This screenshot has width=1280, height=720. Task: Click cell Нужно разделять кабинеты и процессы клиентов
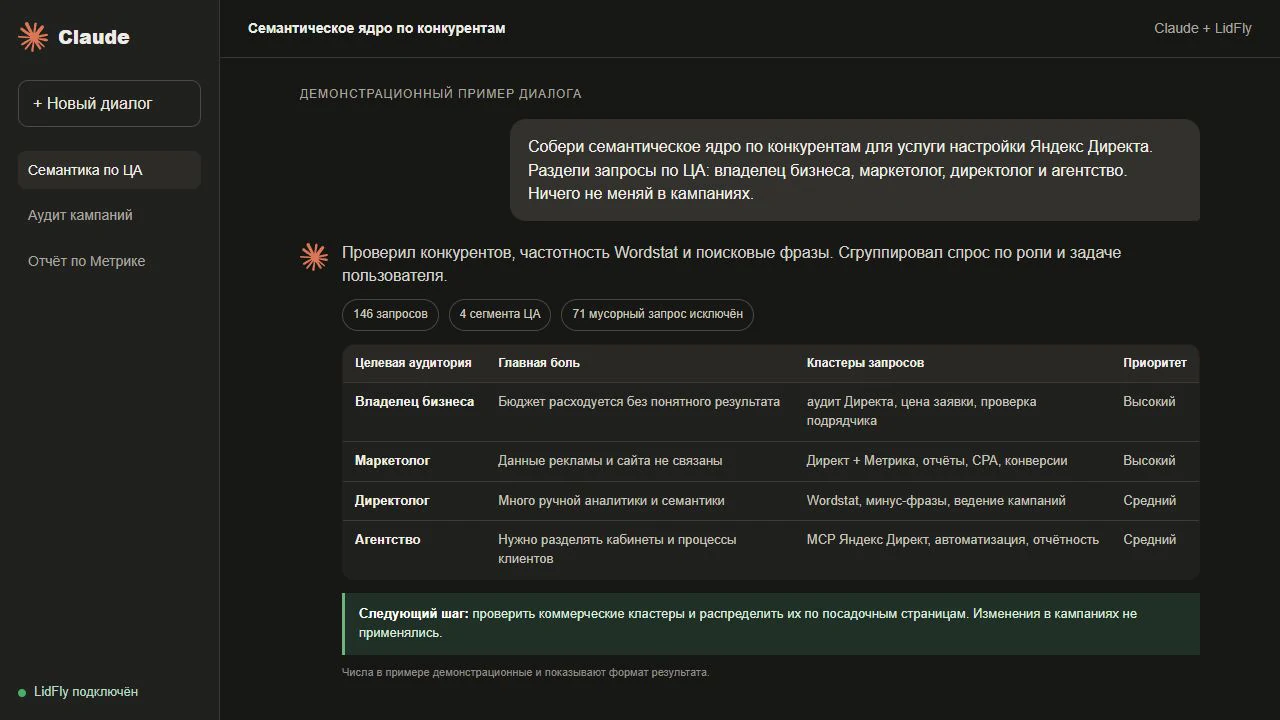[617, 549]
